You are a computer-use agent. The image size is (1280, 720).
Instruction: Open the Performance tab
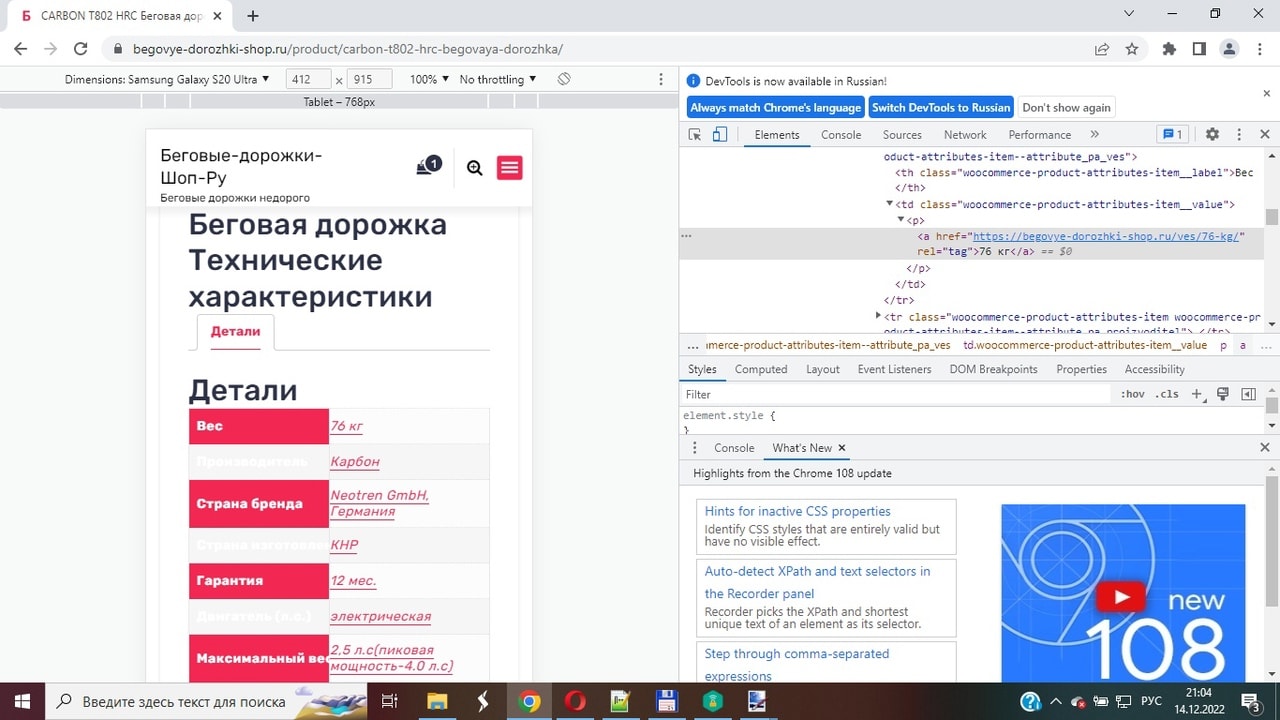(1040, 135)
